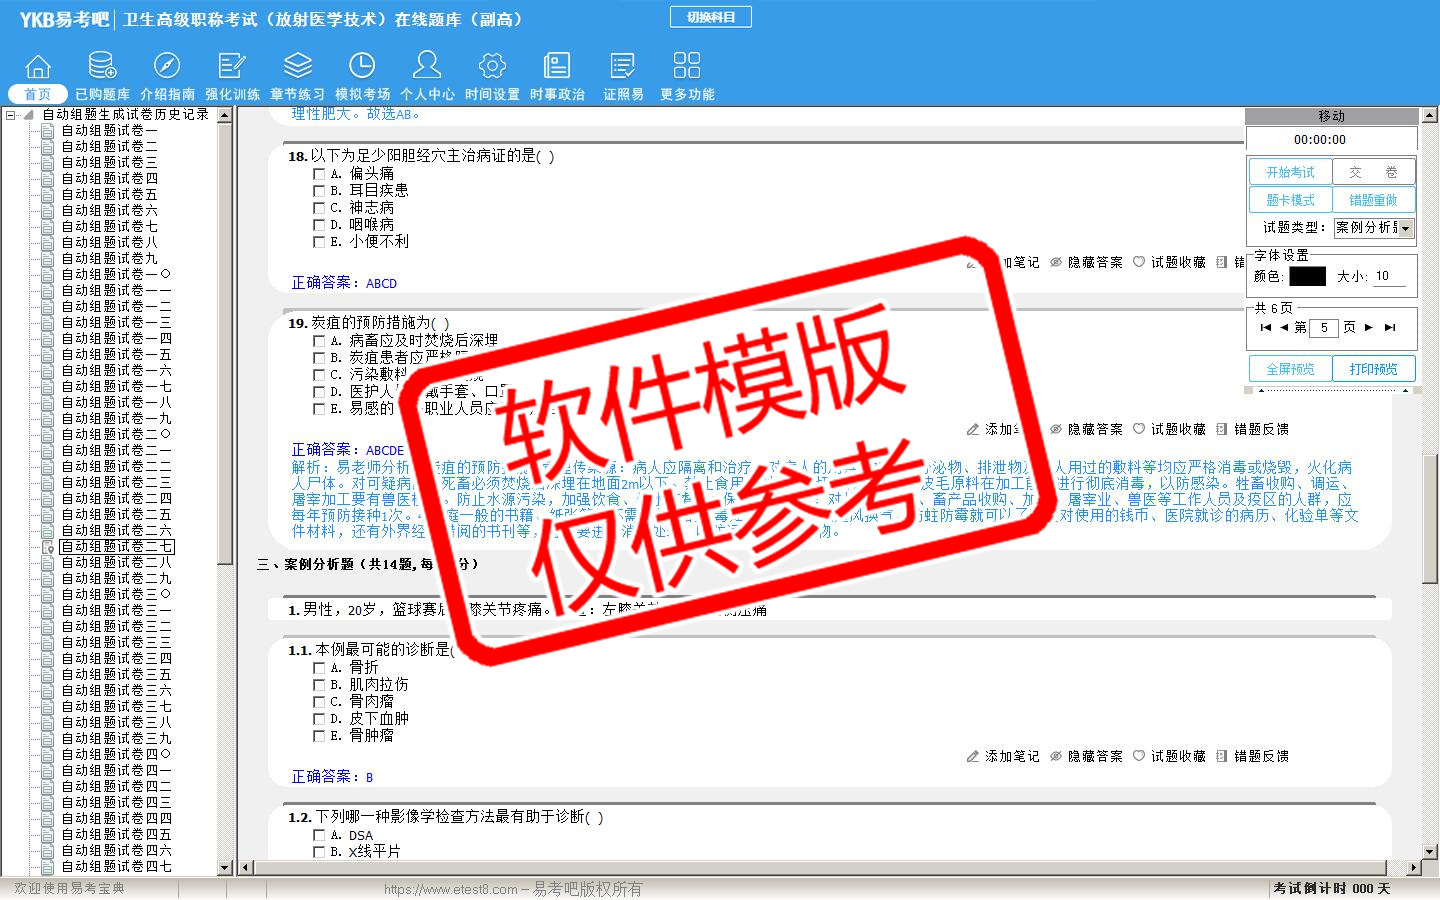Click the 介绍指南 compass icon
Viewport: 1440px width, 900px height.
point(167,67)
